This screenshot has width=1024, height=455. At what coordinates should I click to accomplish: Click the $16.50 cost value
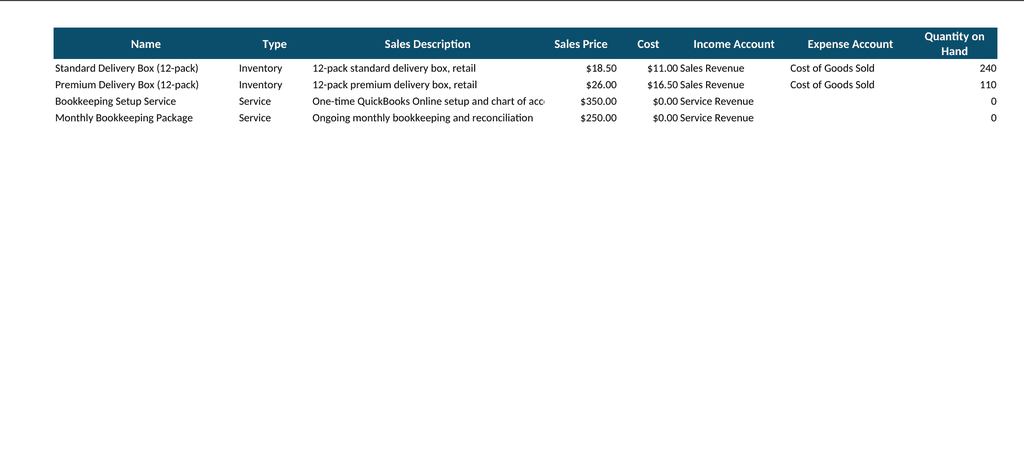click(x=663, y=85)
